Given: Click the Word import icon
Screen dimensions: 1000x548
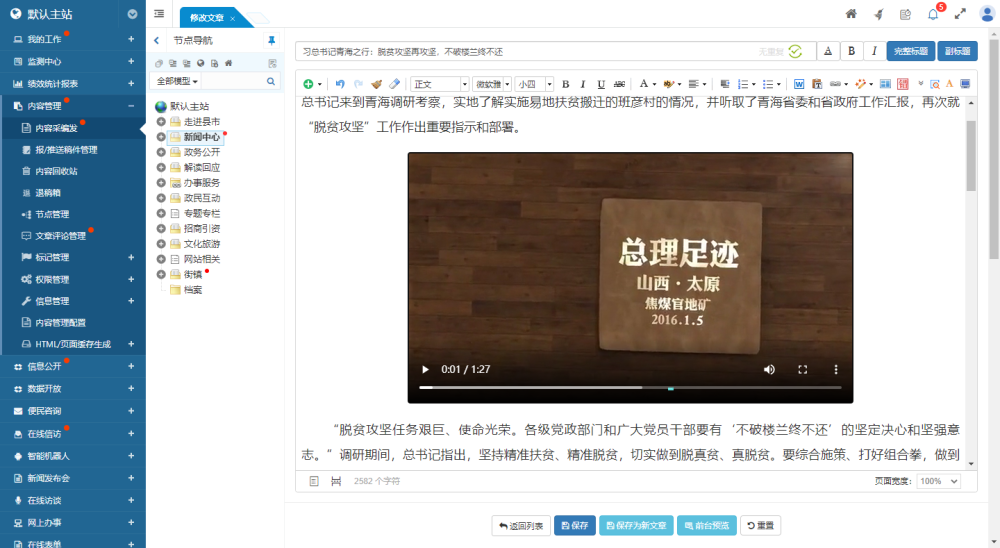Looking at the screenshot, I should coord(799,84).
